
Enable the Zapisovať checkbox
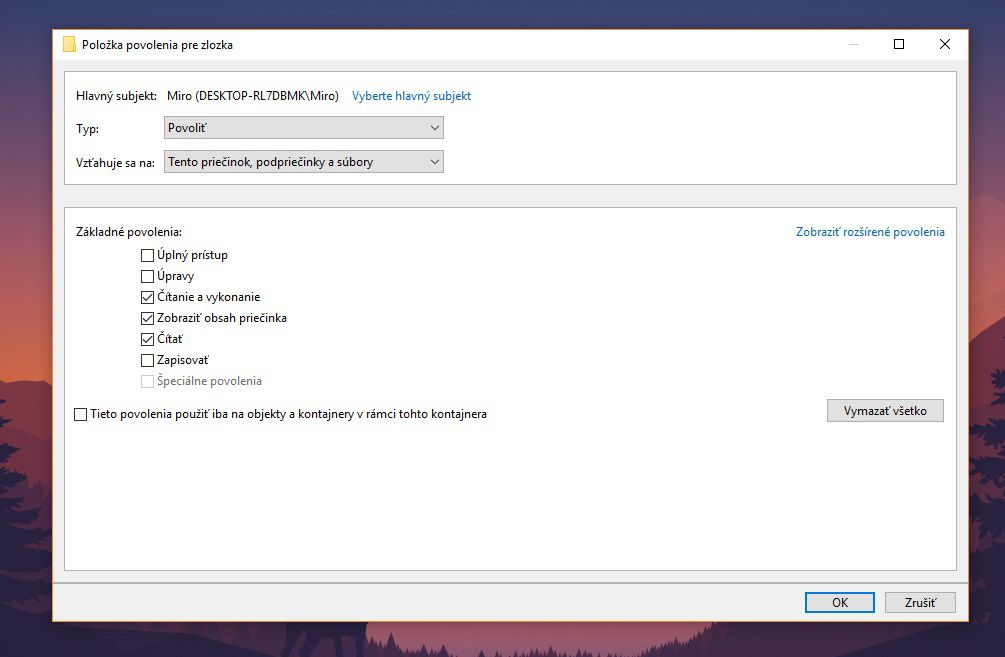(x=147, y=360)
